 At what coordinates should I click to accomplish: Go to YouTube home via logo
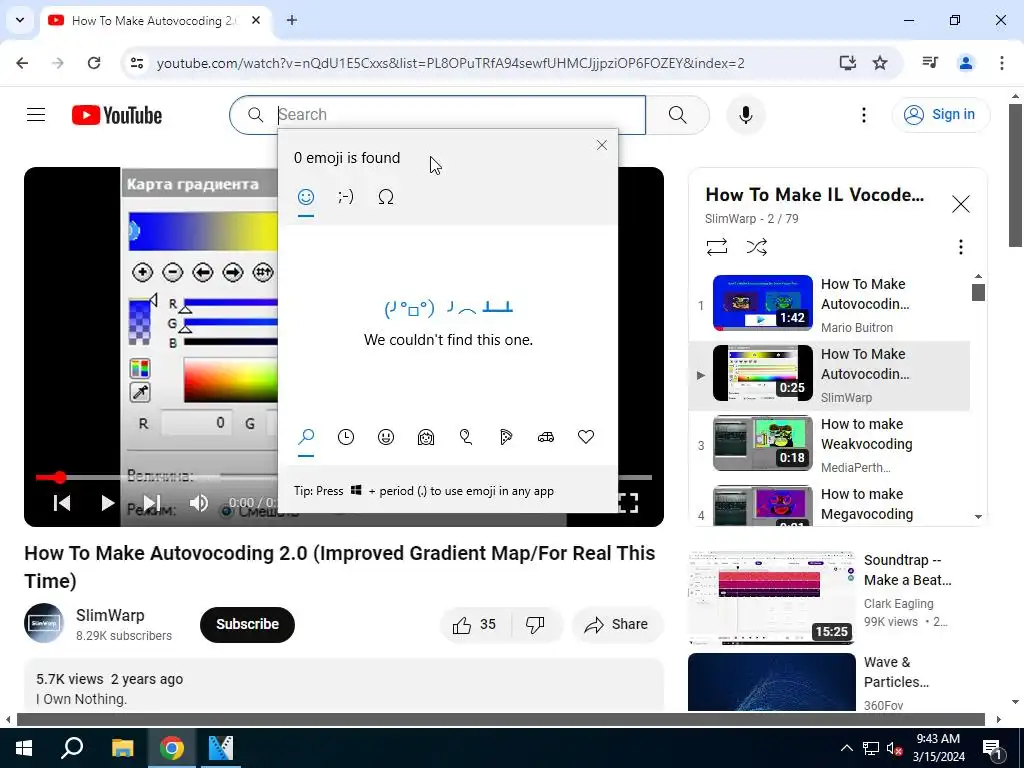tap(117, 115)
